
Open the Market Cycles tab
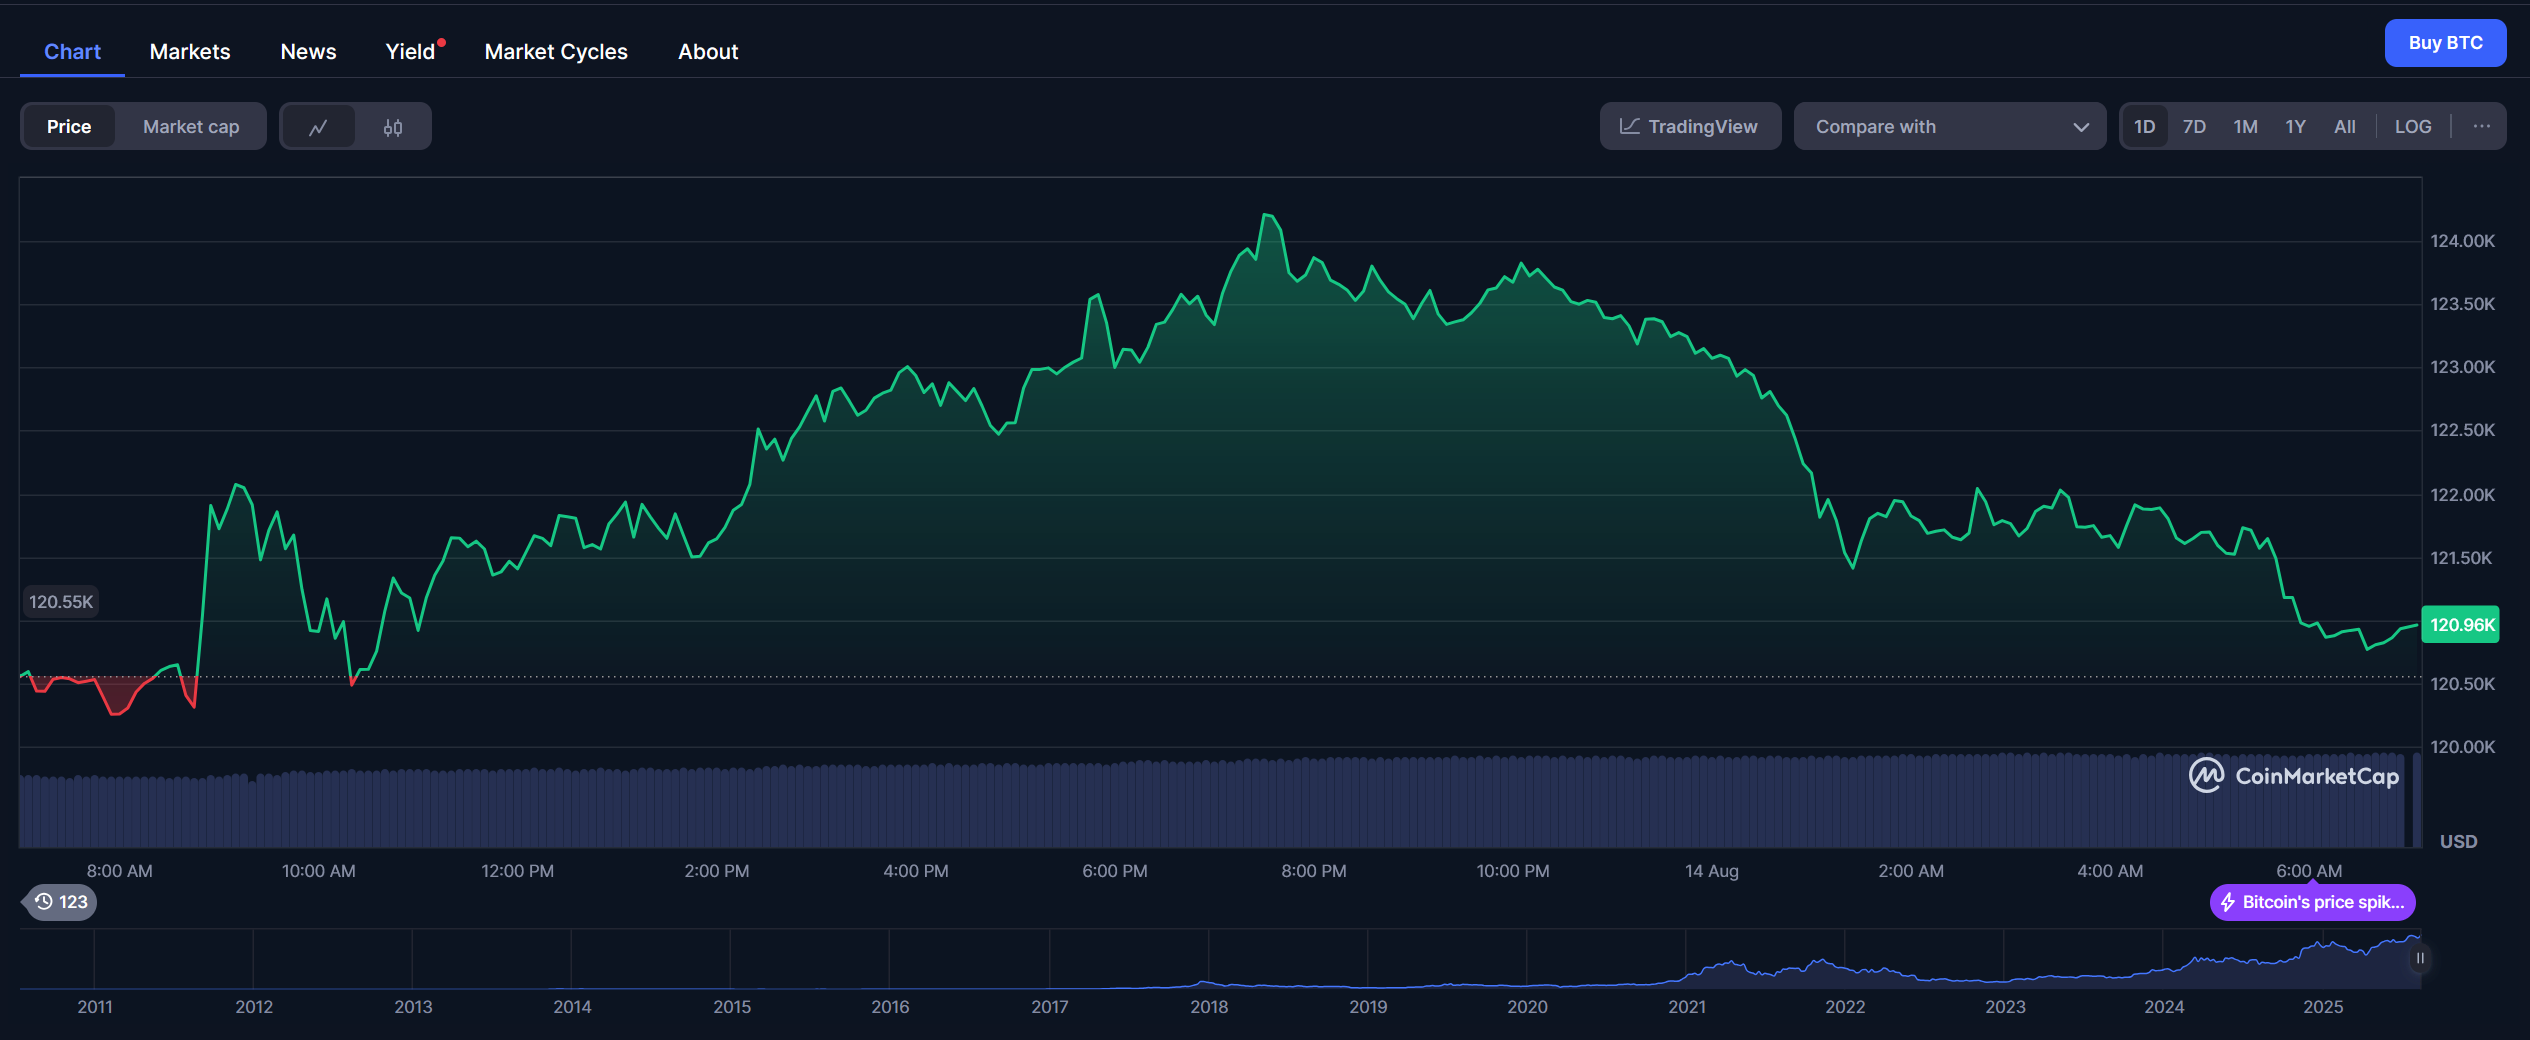point(556,52)
